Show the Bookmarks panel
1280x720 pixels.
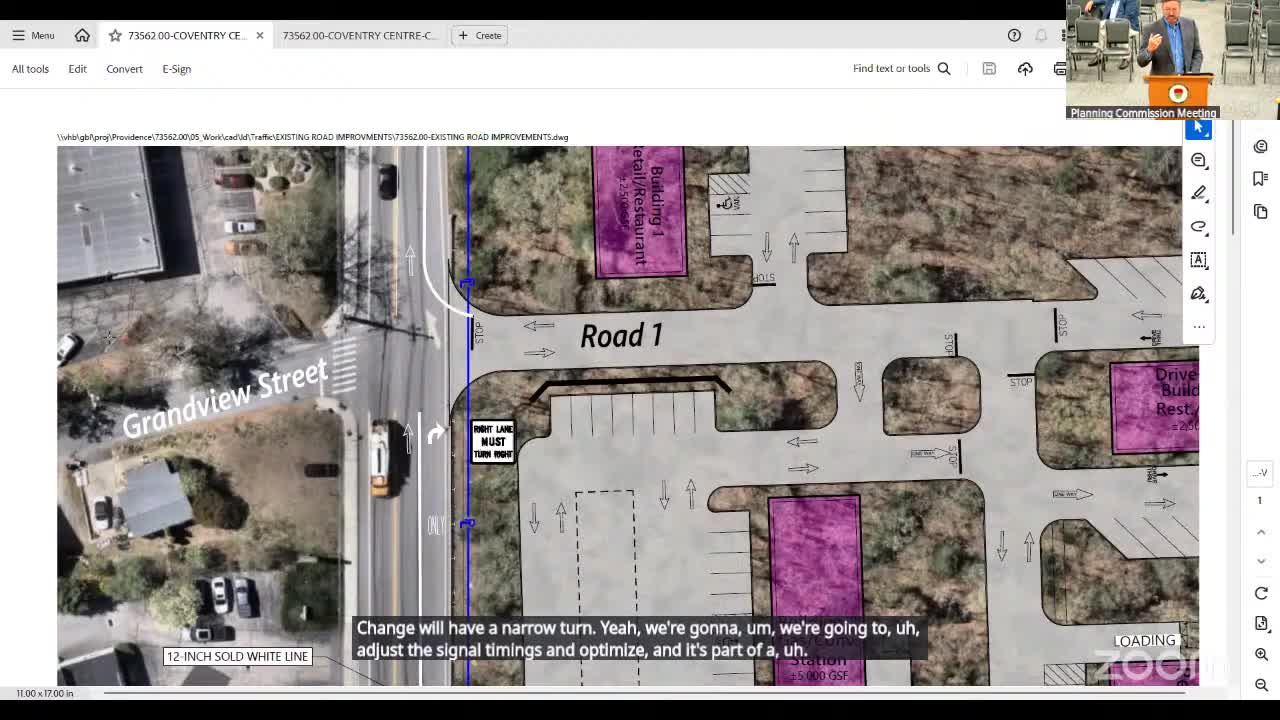(1260, 178)
